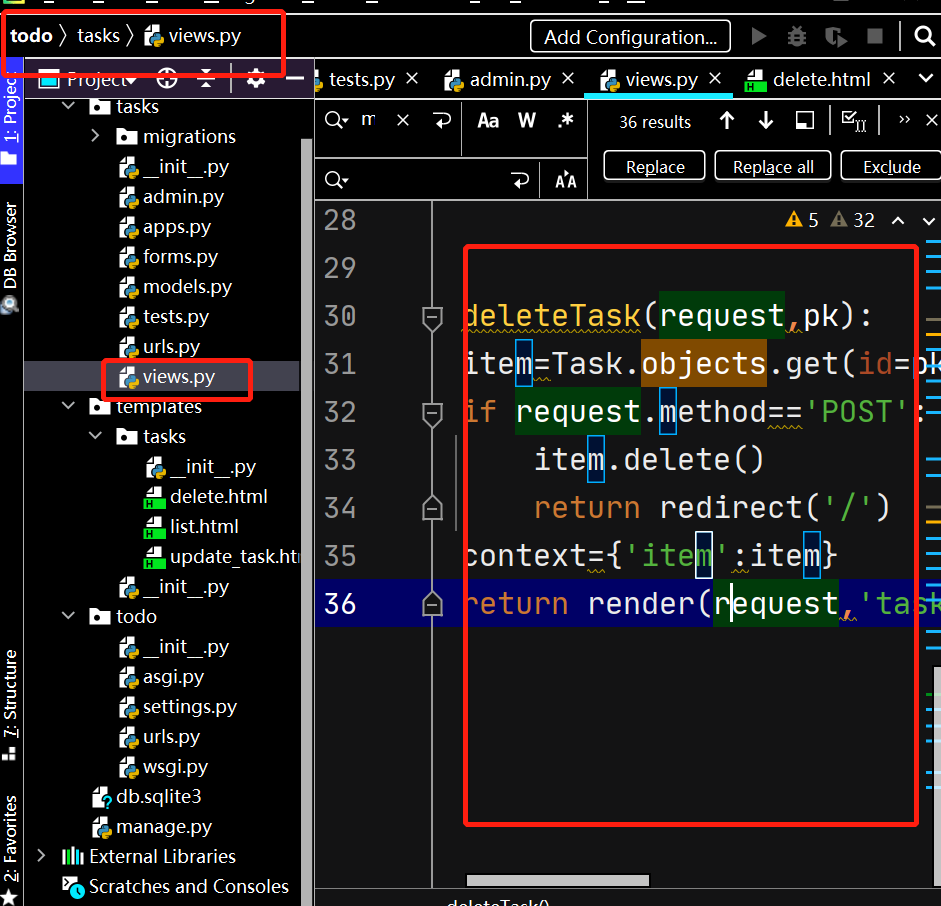The width and height of the screenshot is (941, 906).
Task: Run with coverage shield icon
Action: (835, 37)
